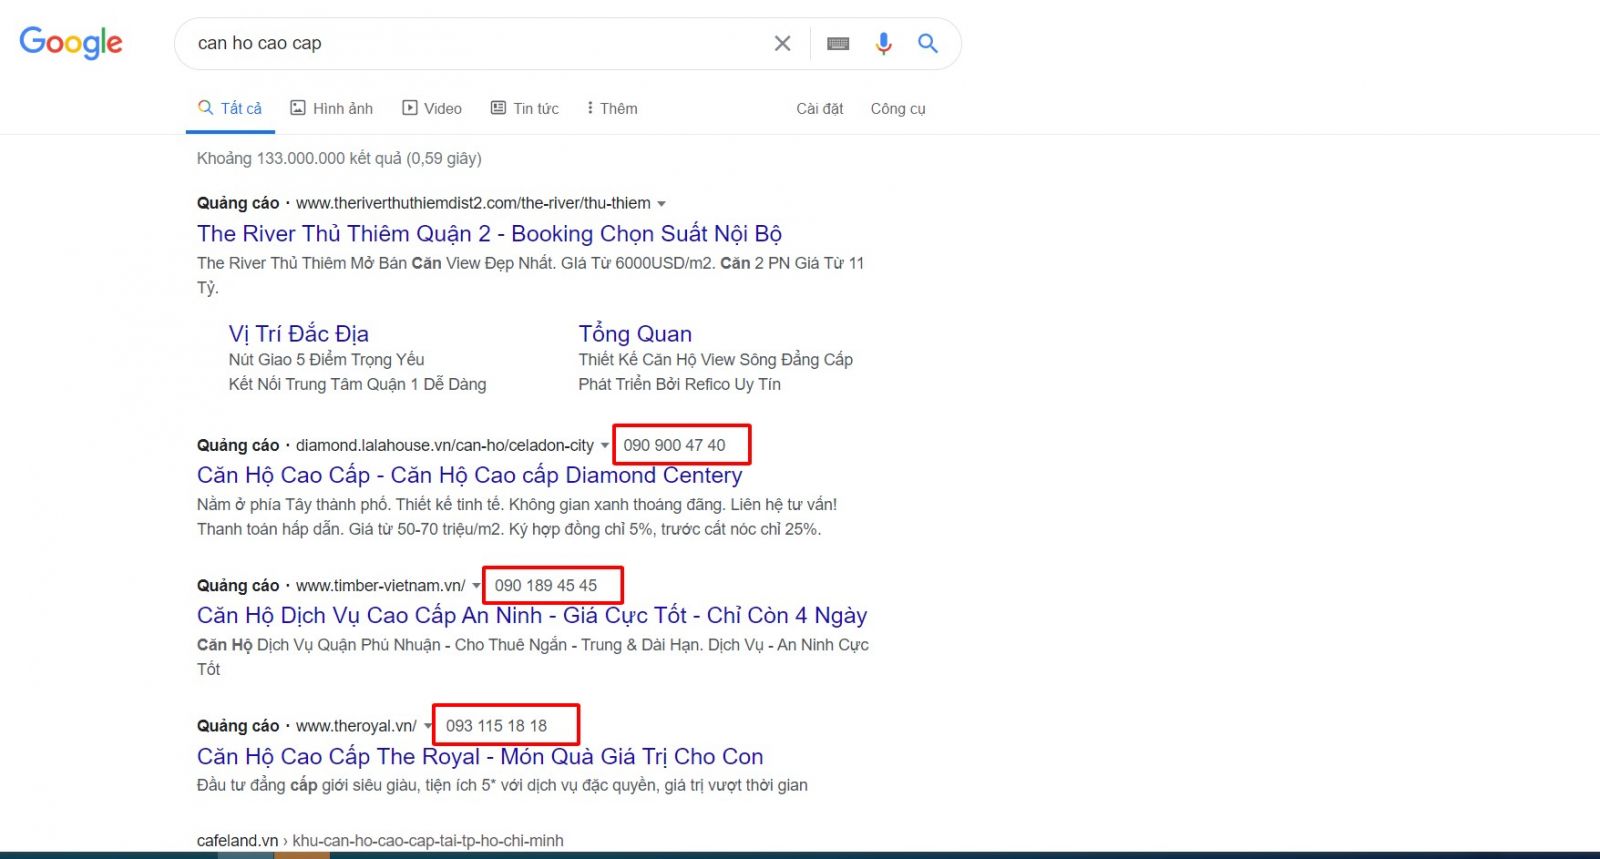Switch to the 'Video' tab
Viewport: 1600px width, 859px height.
pos(432,108)
